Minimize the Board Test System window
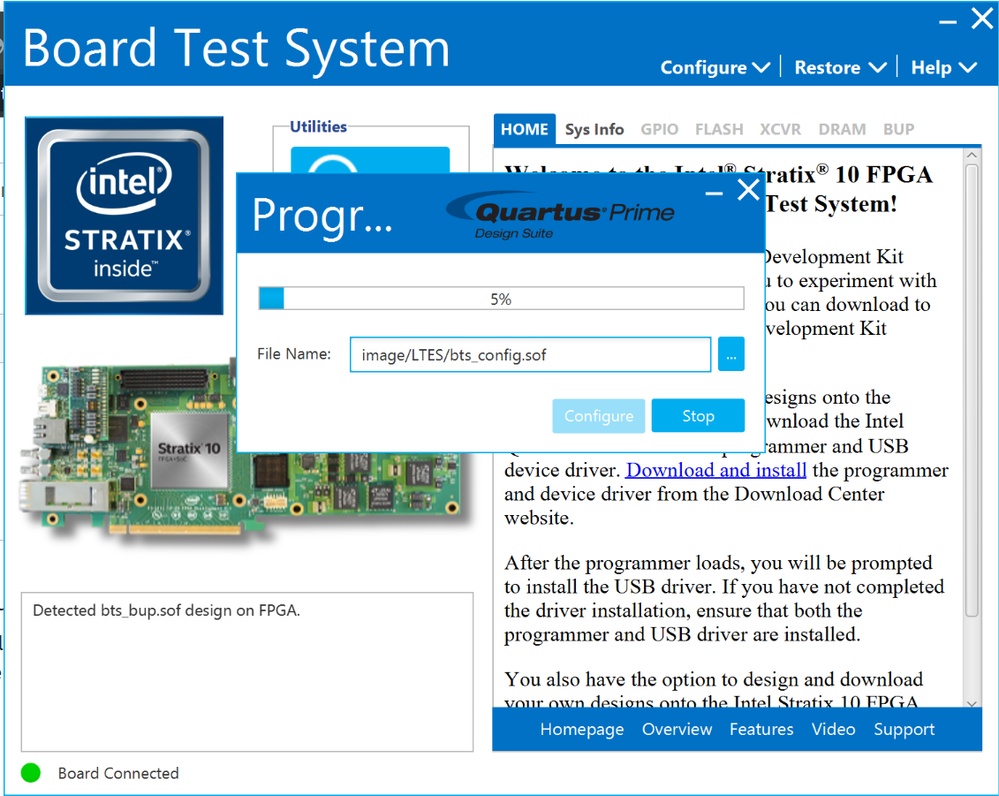Screen dimensions: 999x796 [x=948, y=22]
